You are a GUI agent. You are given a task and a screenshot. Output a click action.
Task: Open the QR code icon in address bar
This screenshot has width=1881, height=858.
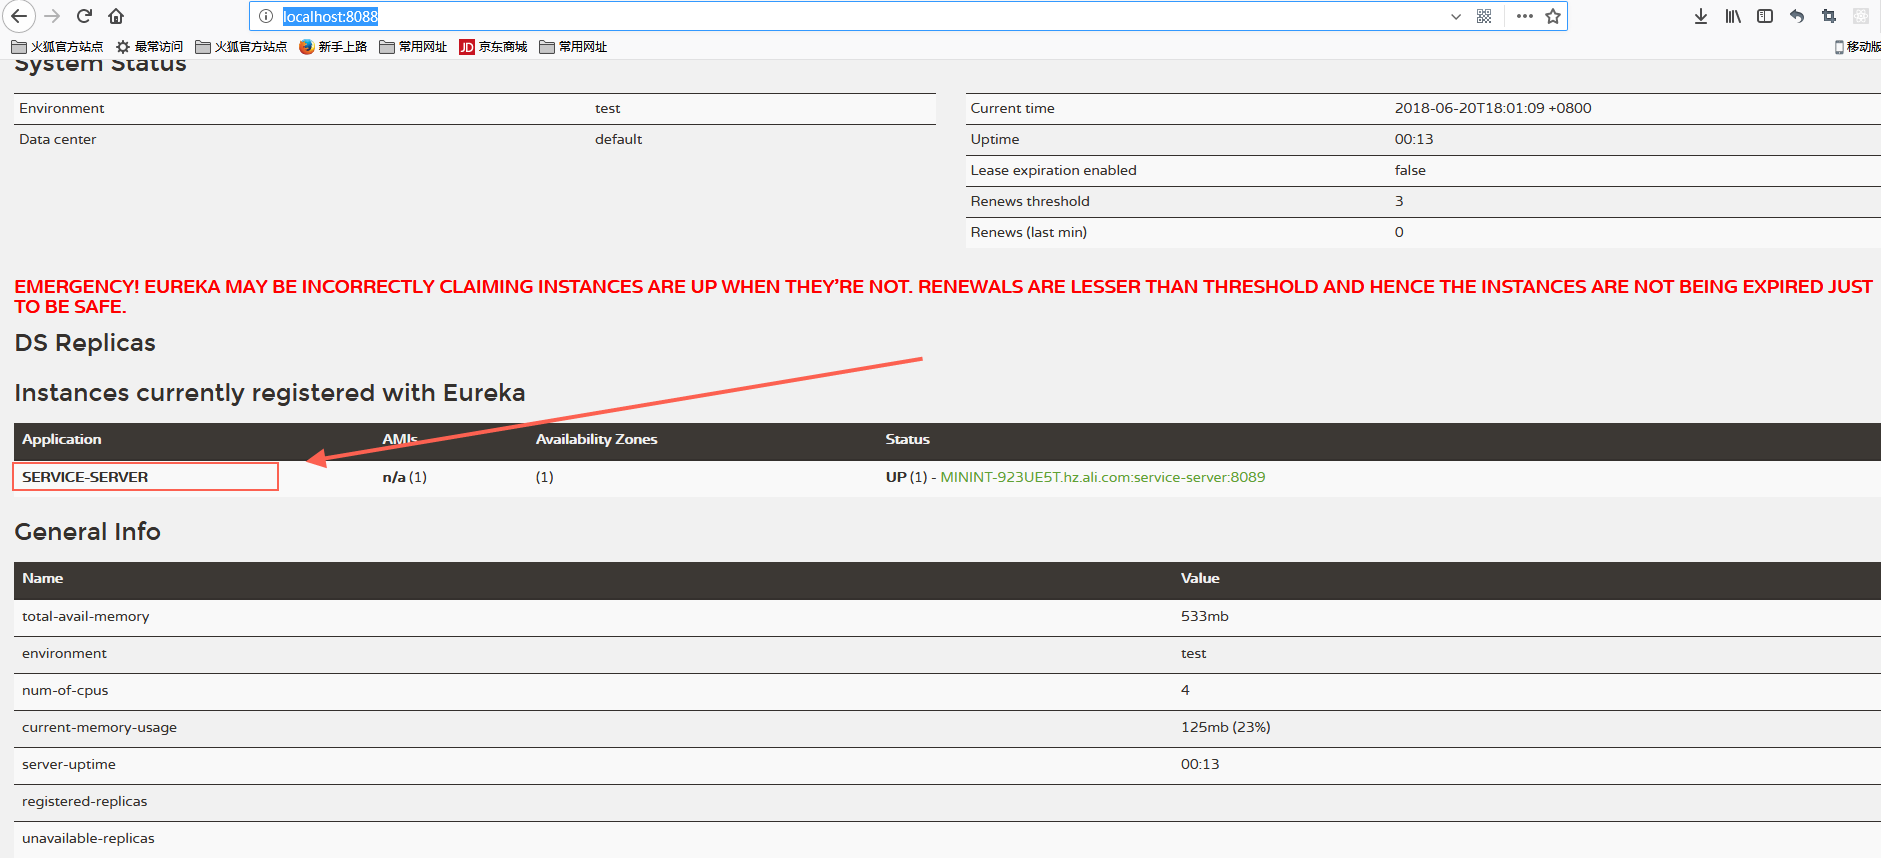click(x=1484, y=16)
